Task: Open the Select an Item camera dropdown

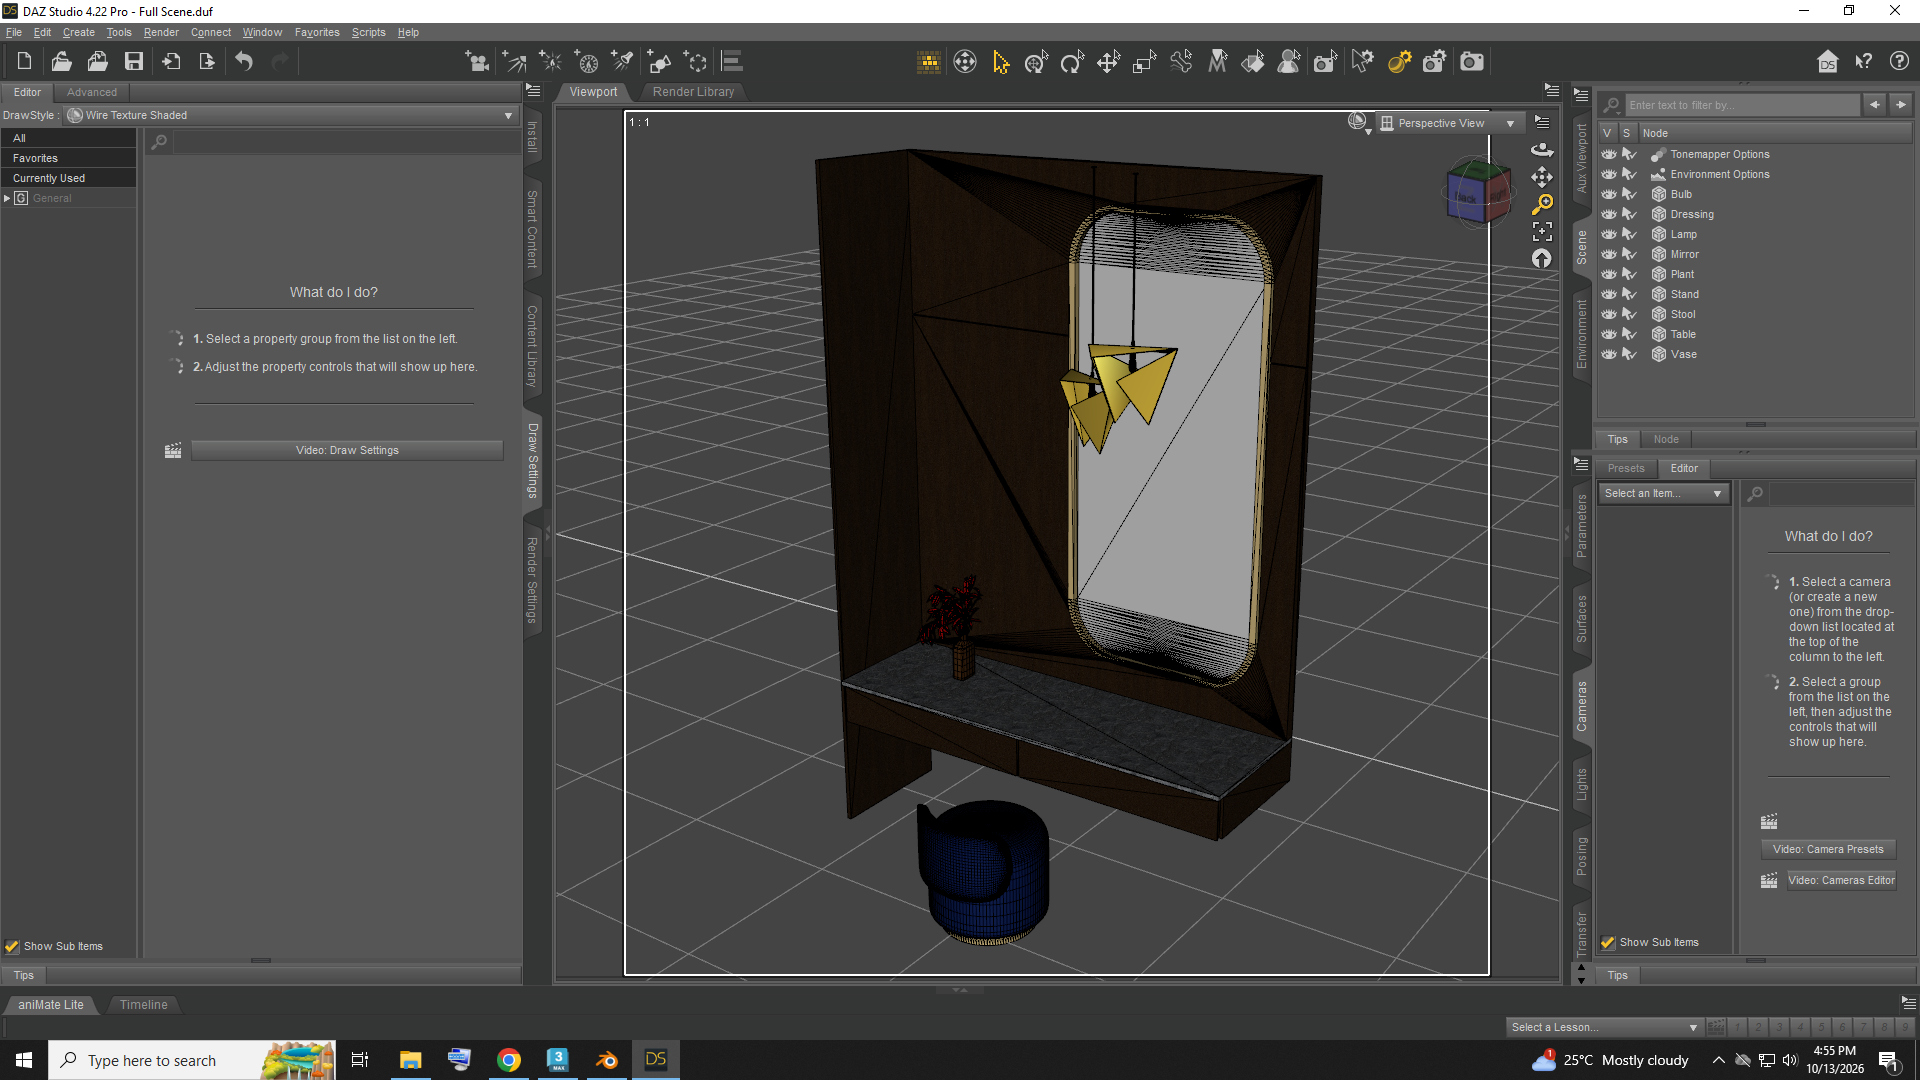Action: 1664,493
